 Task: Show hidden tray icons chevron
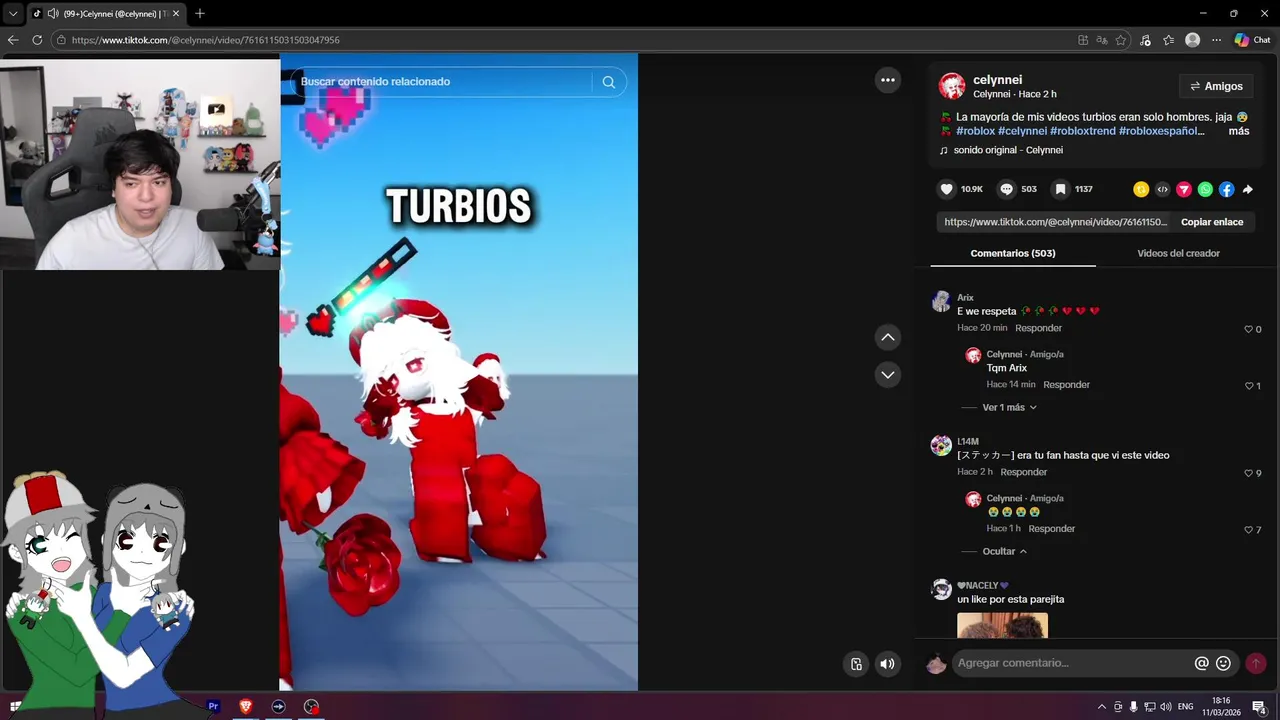[x=1102, y=707]
